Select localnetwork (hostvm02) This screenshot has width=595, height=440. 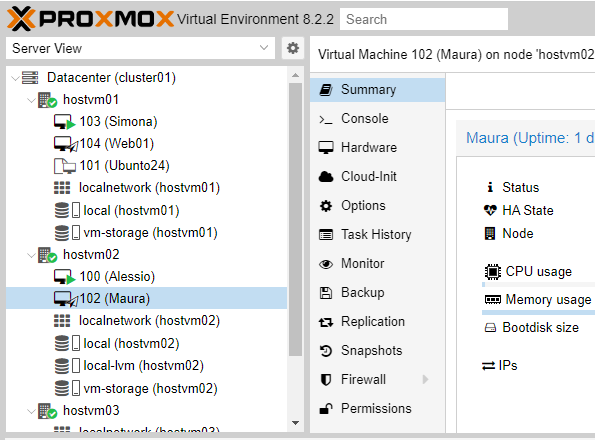(x=149, y=321)
